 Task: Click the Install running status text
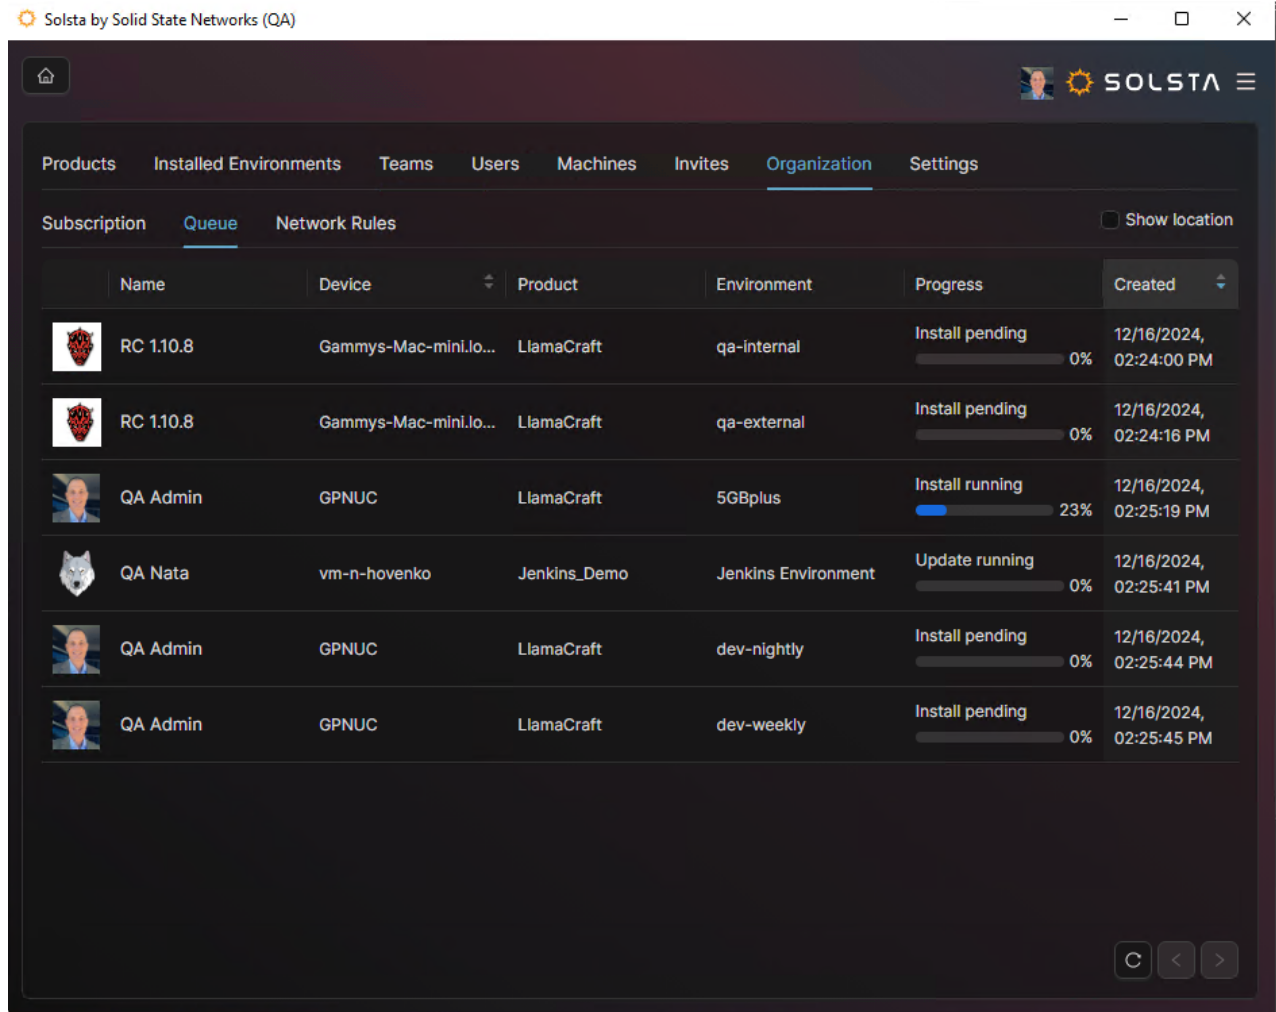pyautogui.click(x=968, y=485)
